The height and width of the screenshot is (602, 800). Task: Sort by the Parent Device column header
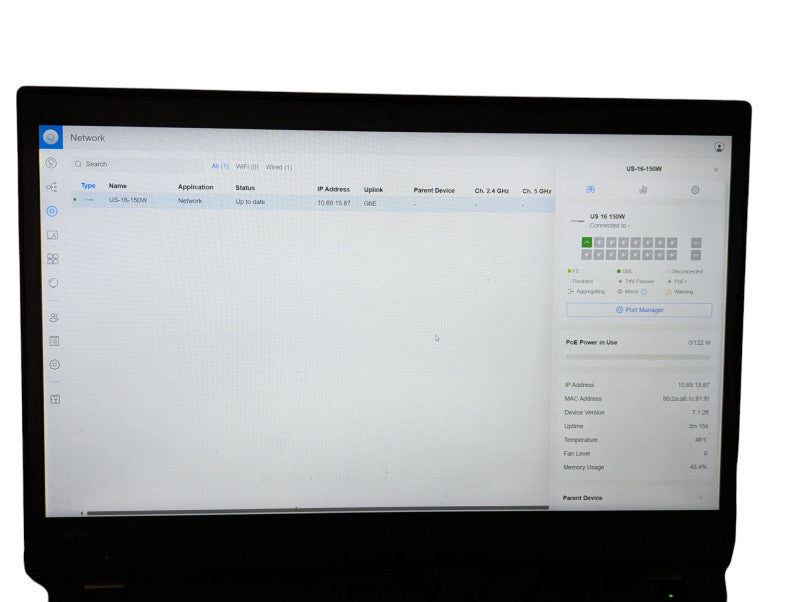coord(434,190)
